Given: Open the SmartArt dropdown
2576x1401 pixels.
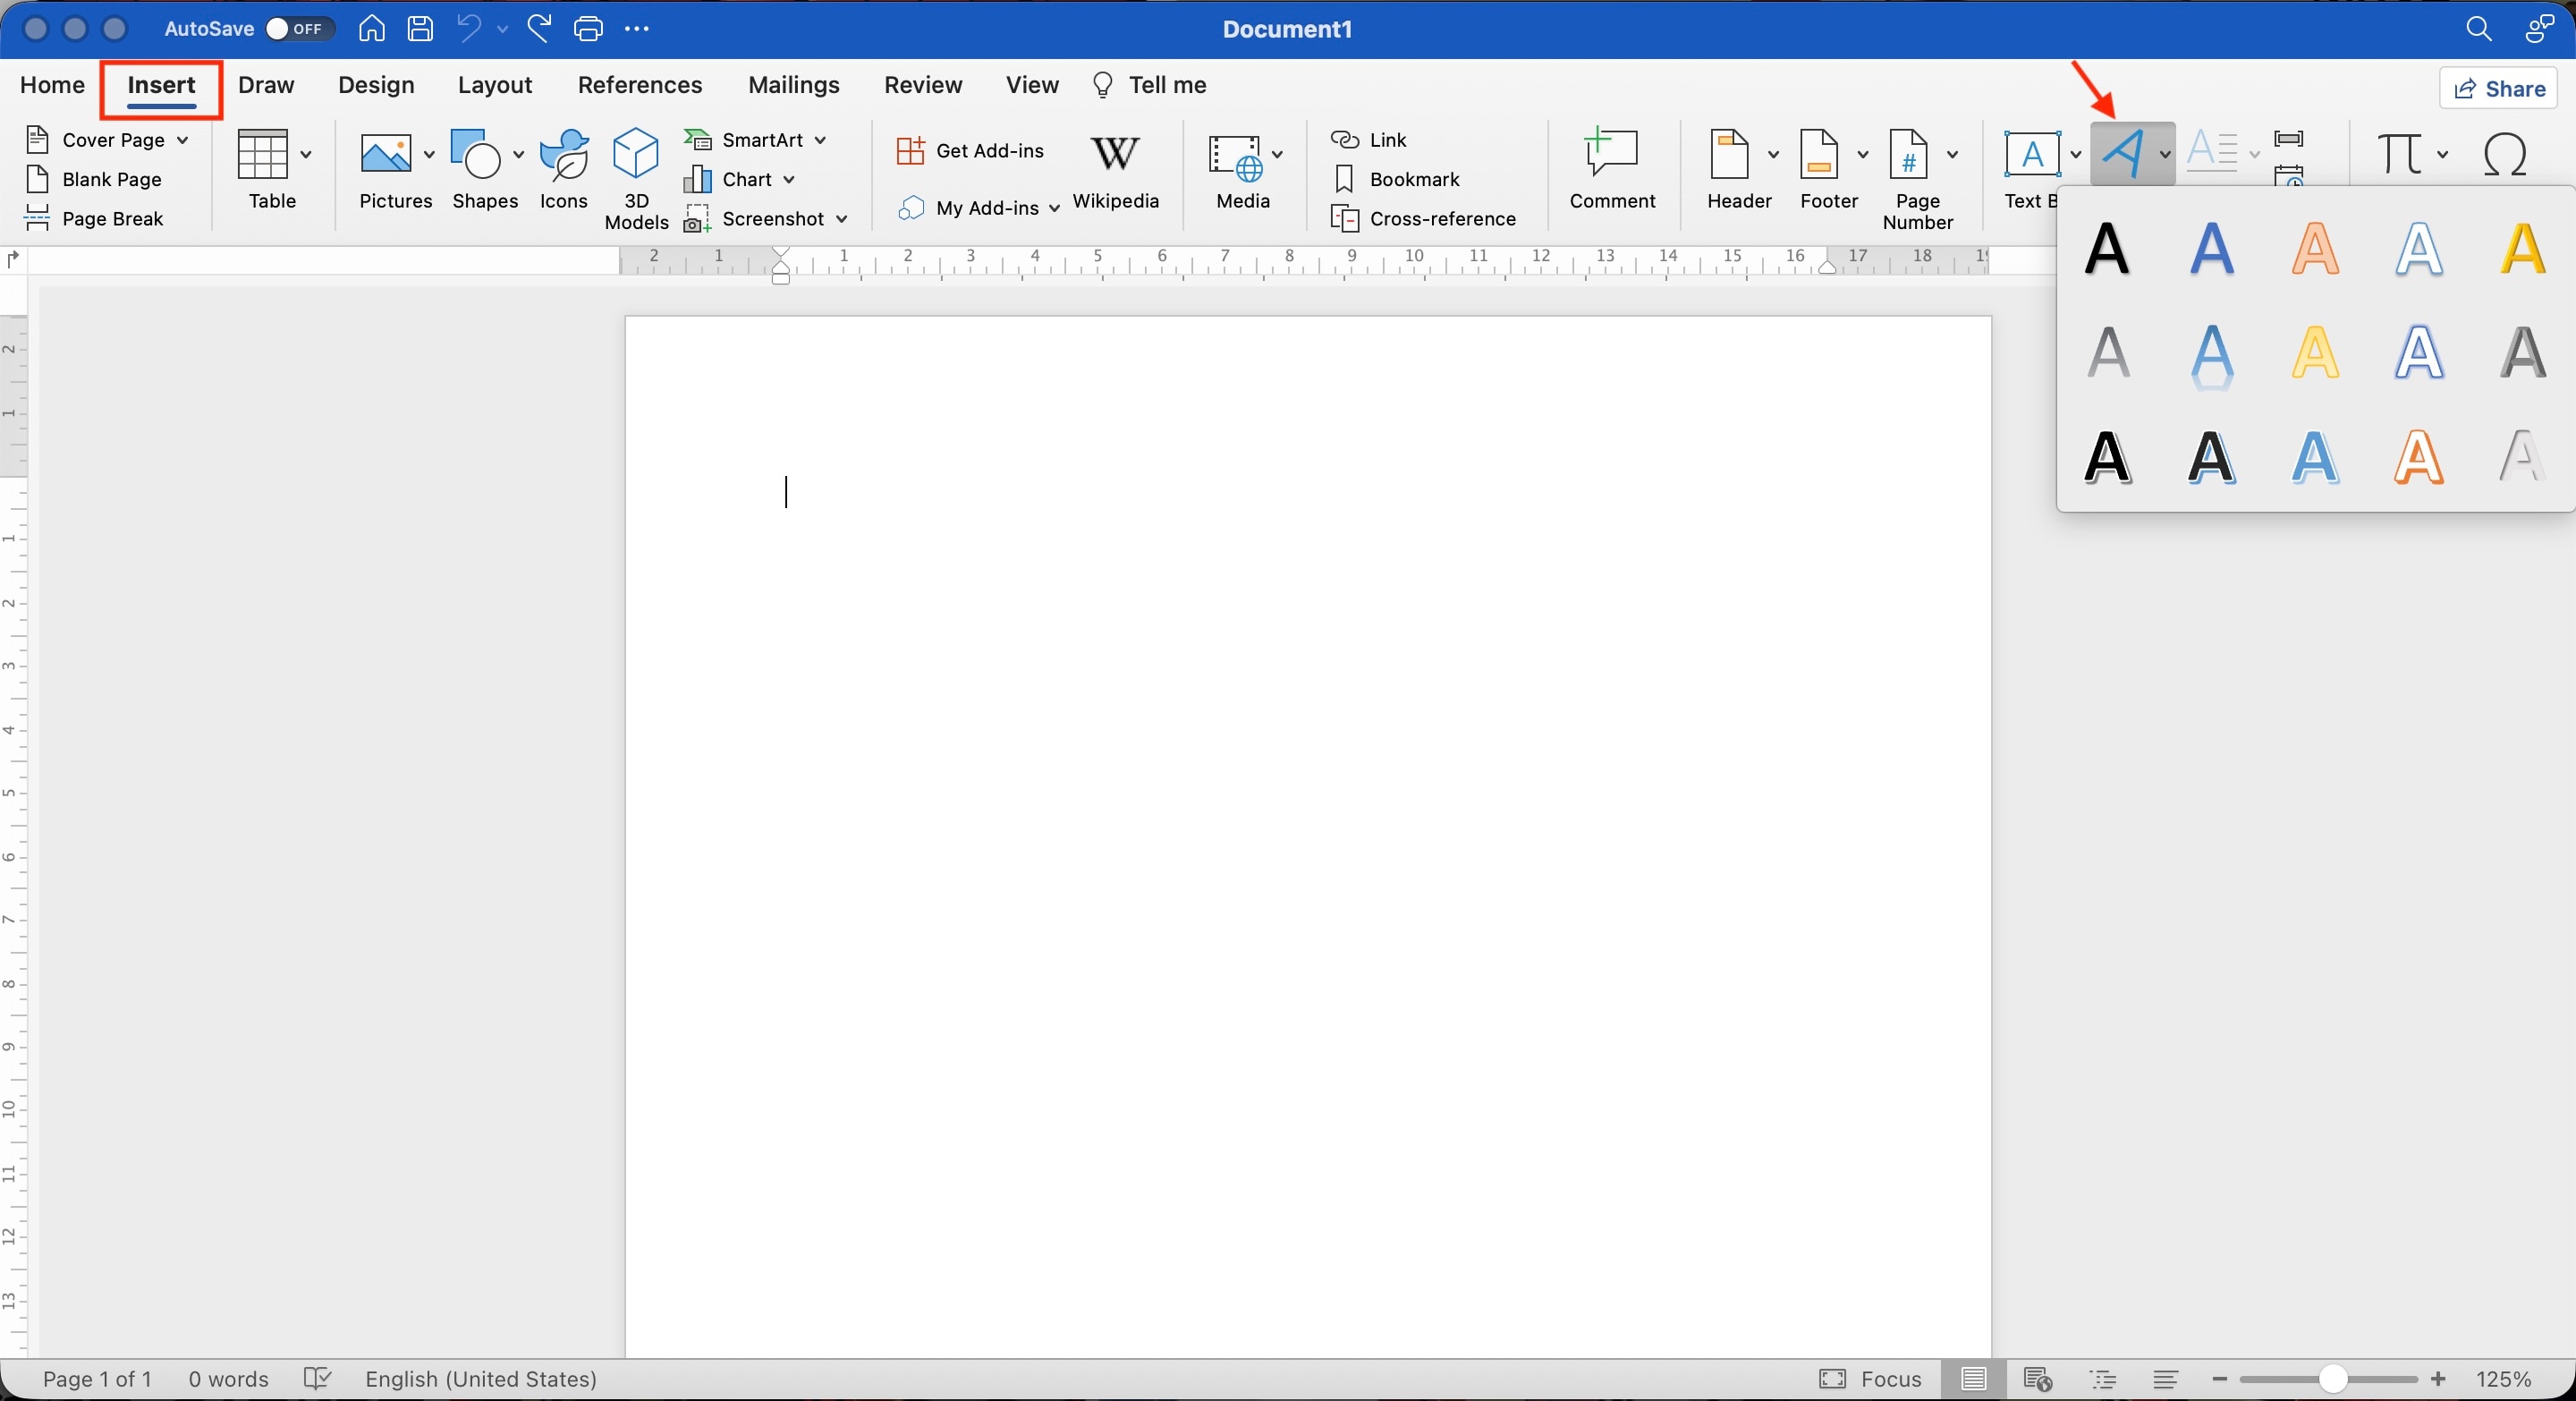Looking at the screenshot, I should (820, 140).
